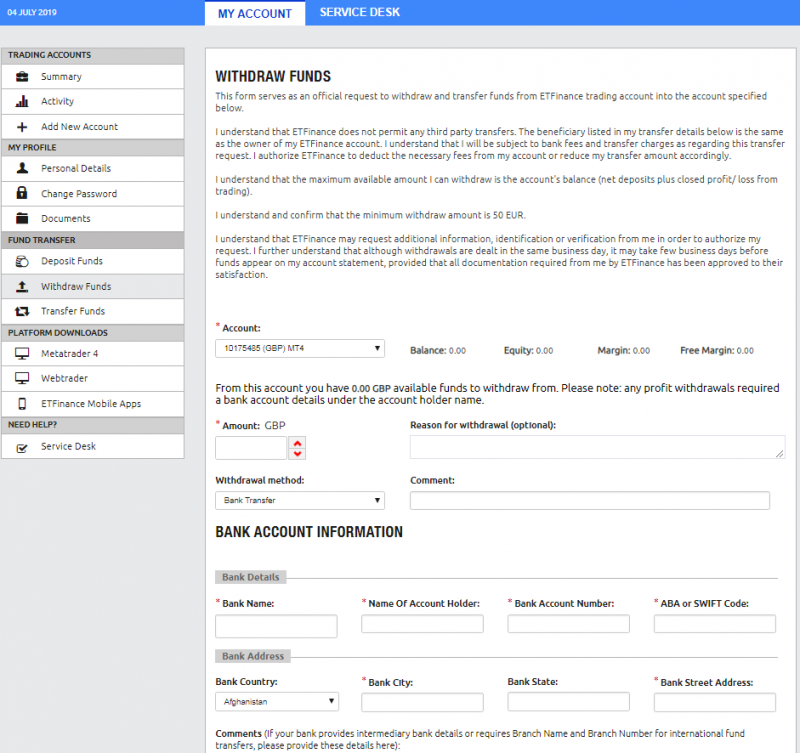
Task: Focus the Amount GBP input field
Action: point(251,448)
